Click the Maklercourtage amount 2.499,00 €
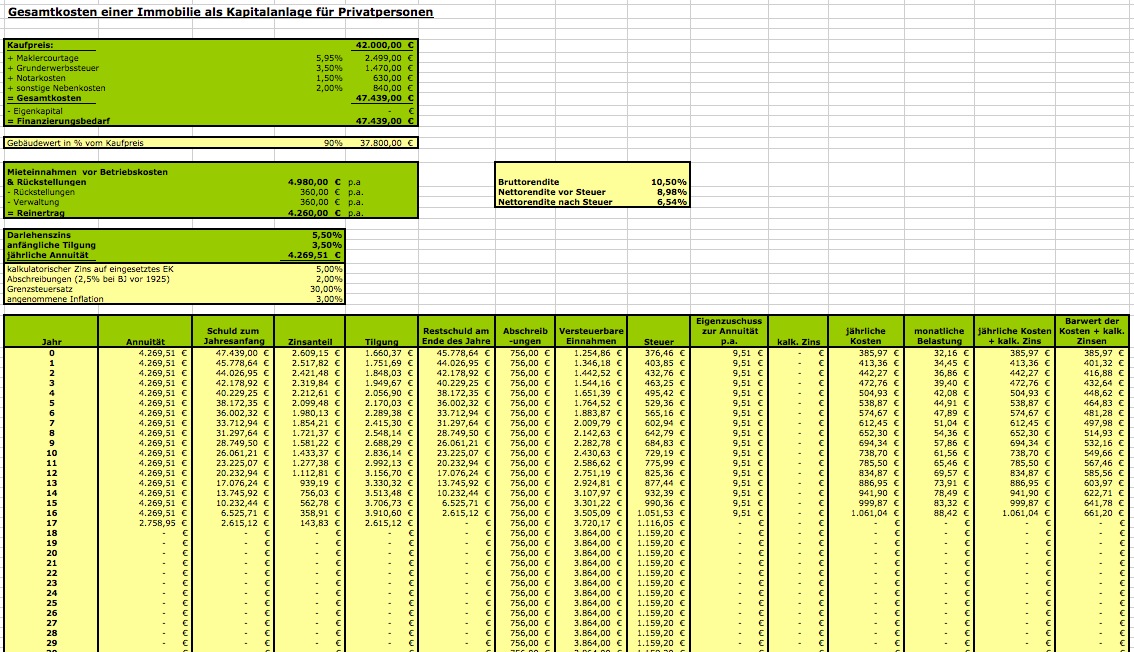The width and height of the screenshot is (1134, 652). coord(388,58)
